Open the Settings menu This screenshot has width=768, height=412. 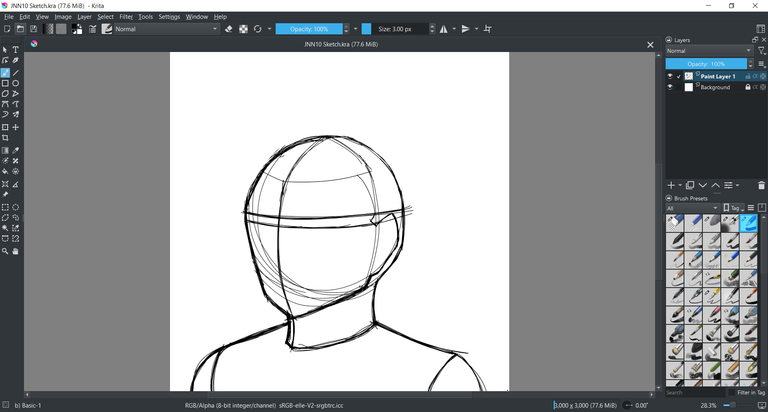coord(169,17)
